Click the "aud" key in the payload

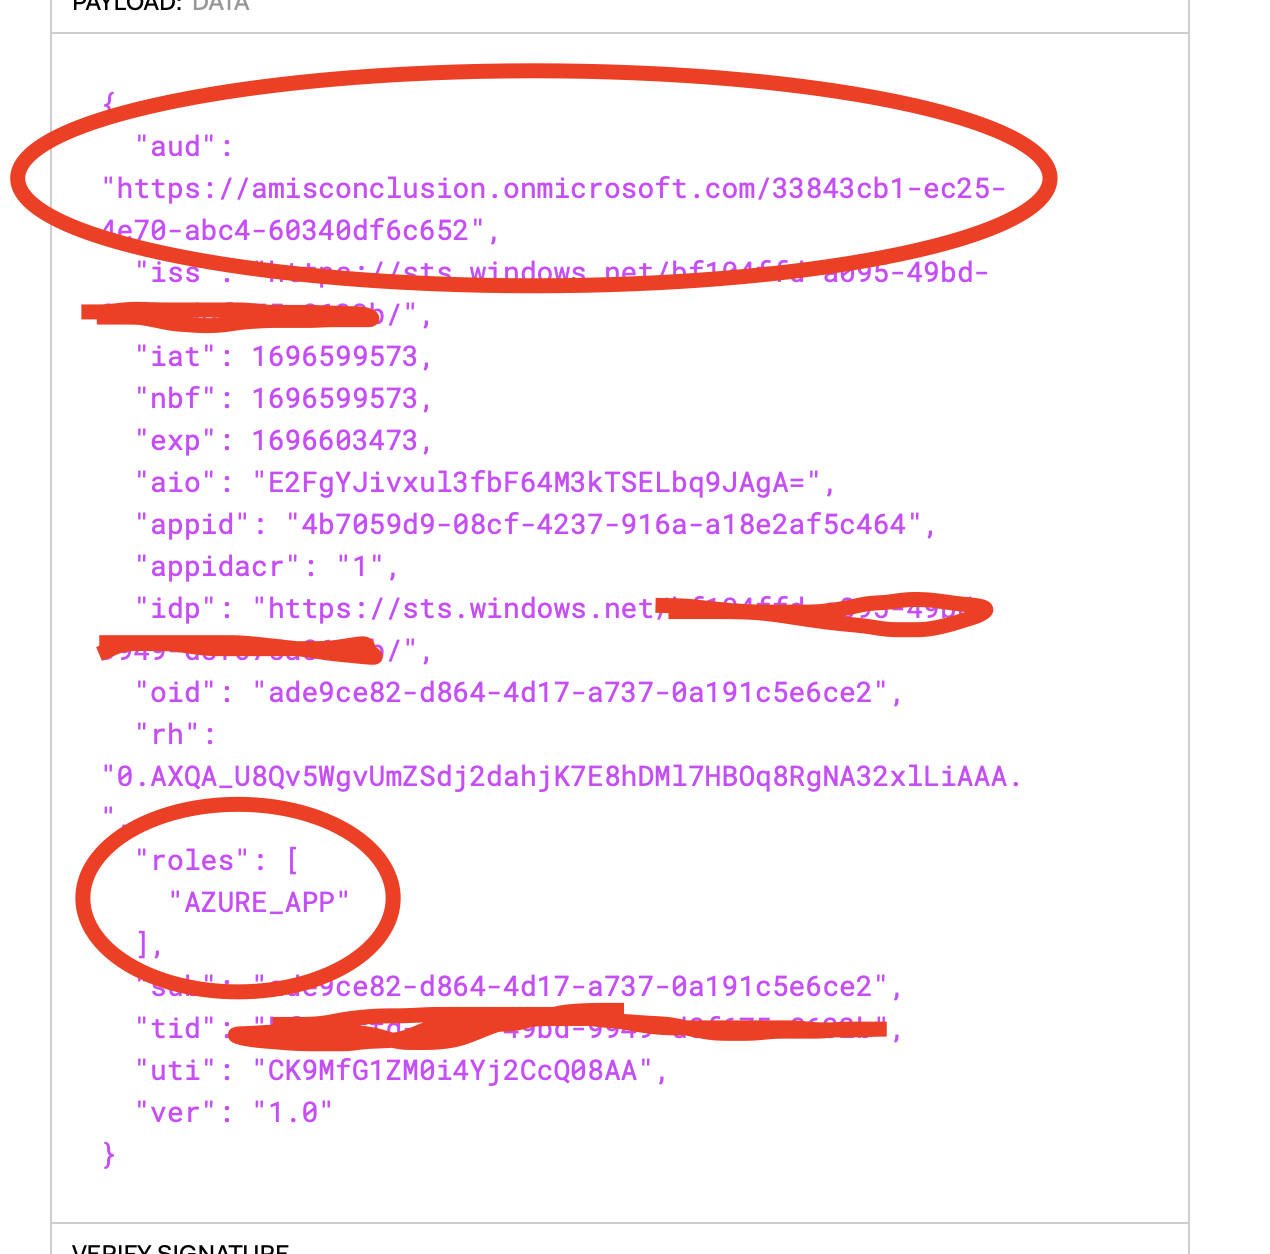(x=176, y=147)
